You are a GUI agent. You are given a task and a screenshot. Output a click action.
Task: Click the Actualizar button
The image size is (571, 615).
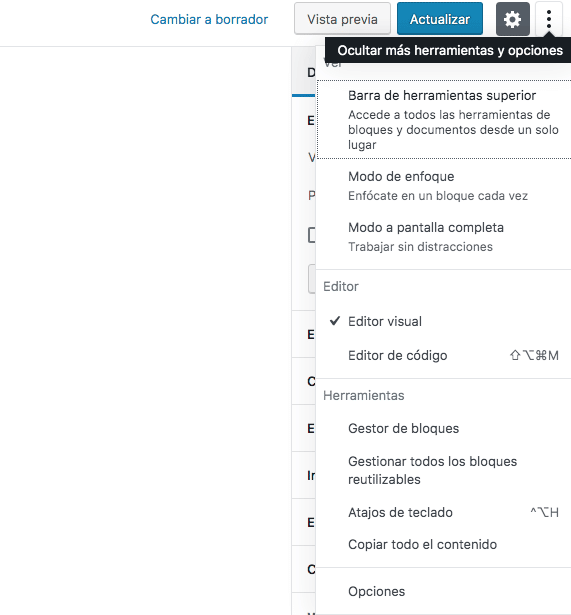point(440,19)
